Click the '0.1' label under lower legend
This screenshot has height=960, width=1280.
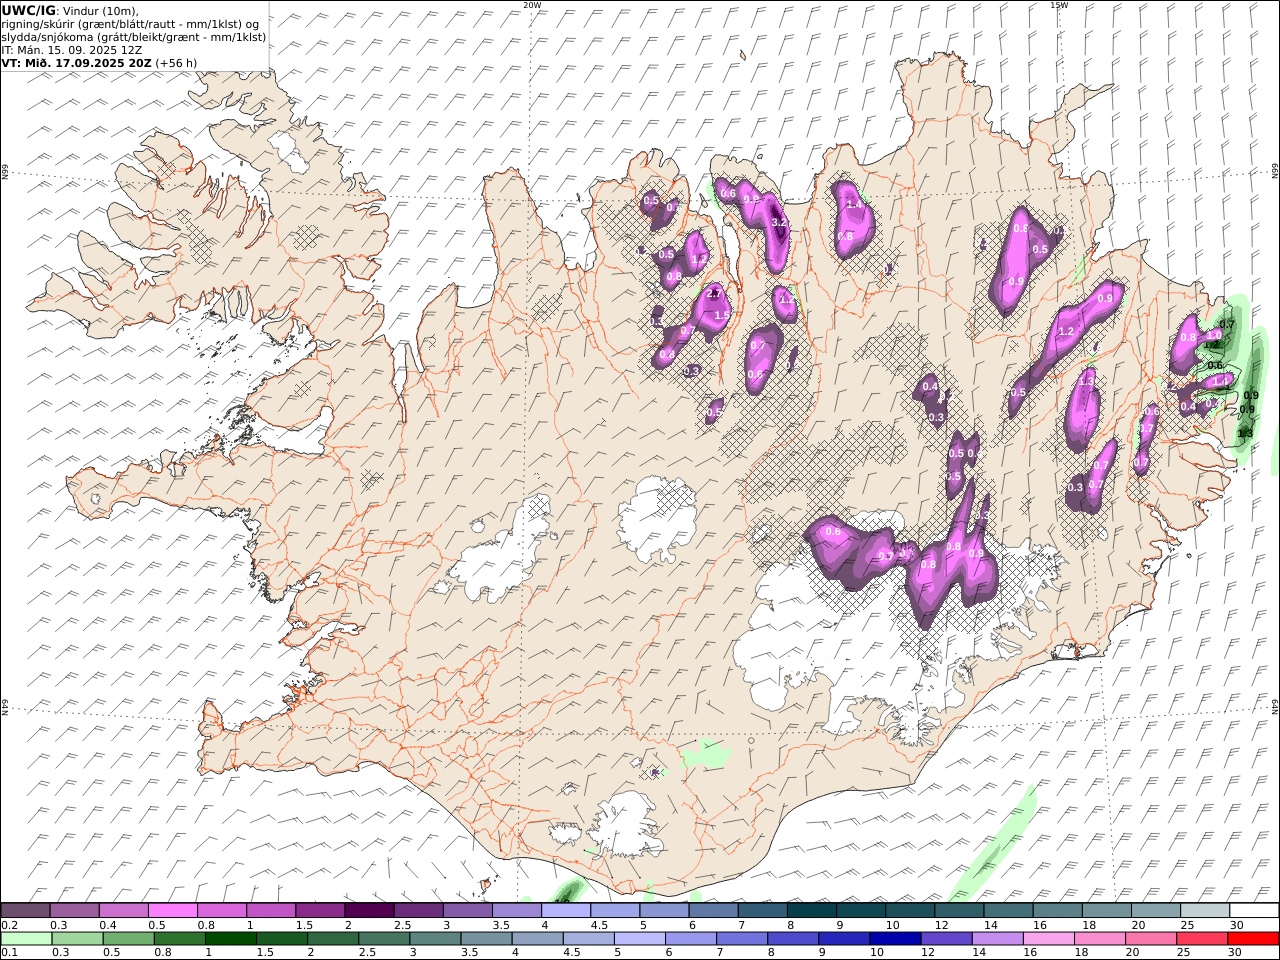pyautogui.click(x=9, y=952)
